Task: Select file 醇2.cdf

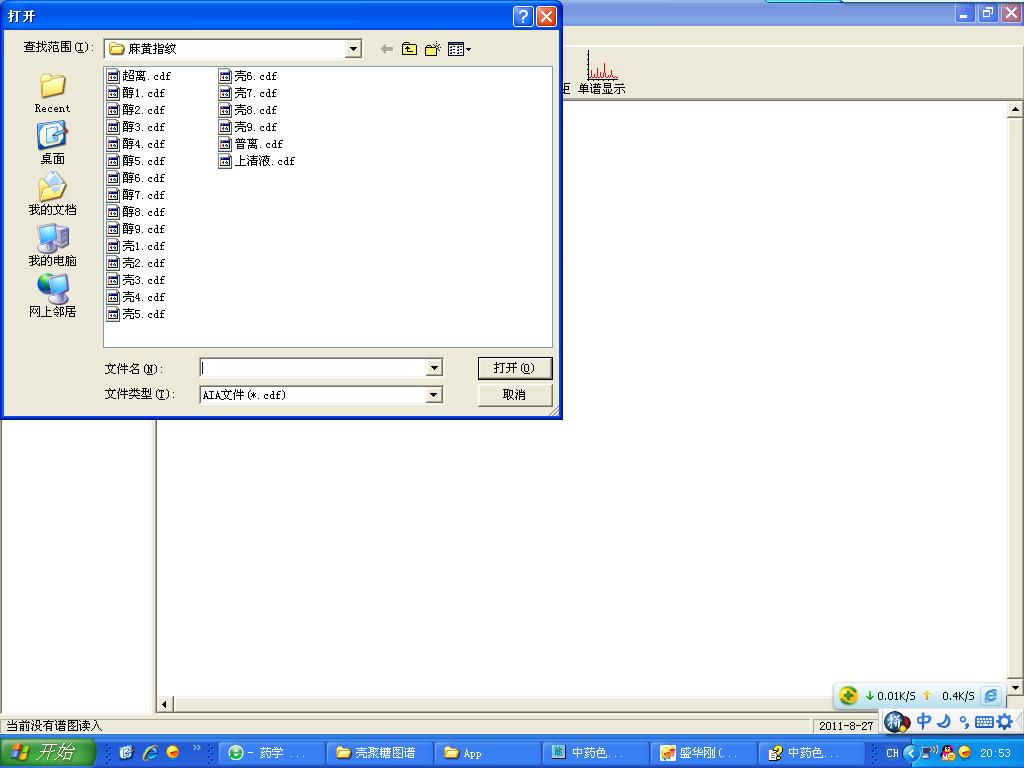Action: click(x=136, y=110)
